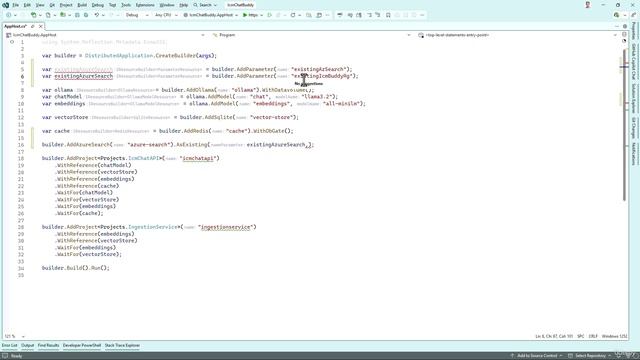Select the AppHost.cs editor tab
Image resolution: width=640 pixels, height=360 pixels.
[16, 26]
